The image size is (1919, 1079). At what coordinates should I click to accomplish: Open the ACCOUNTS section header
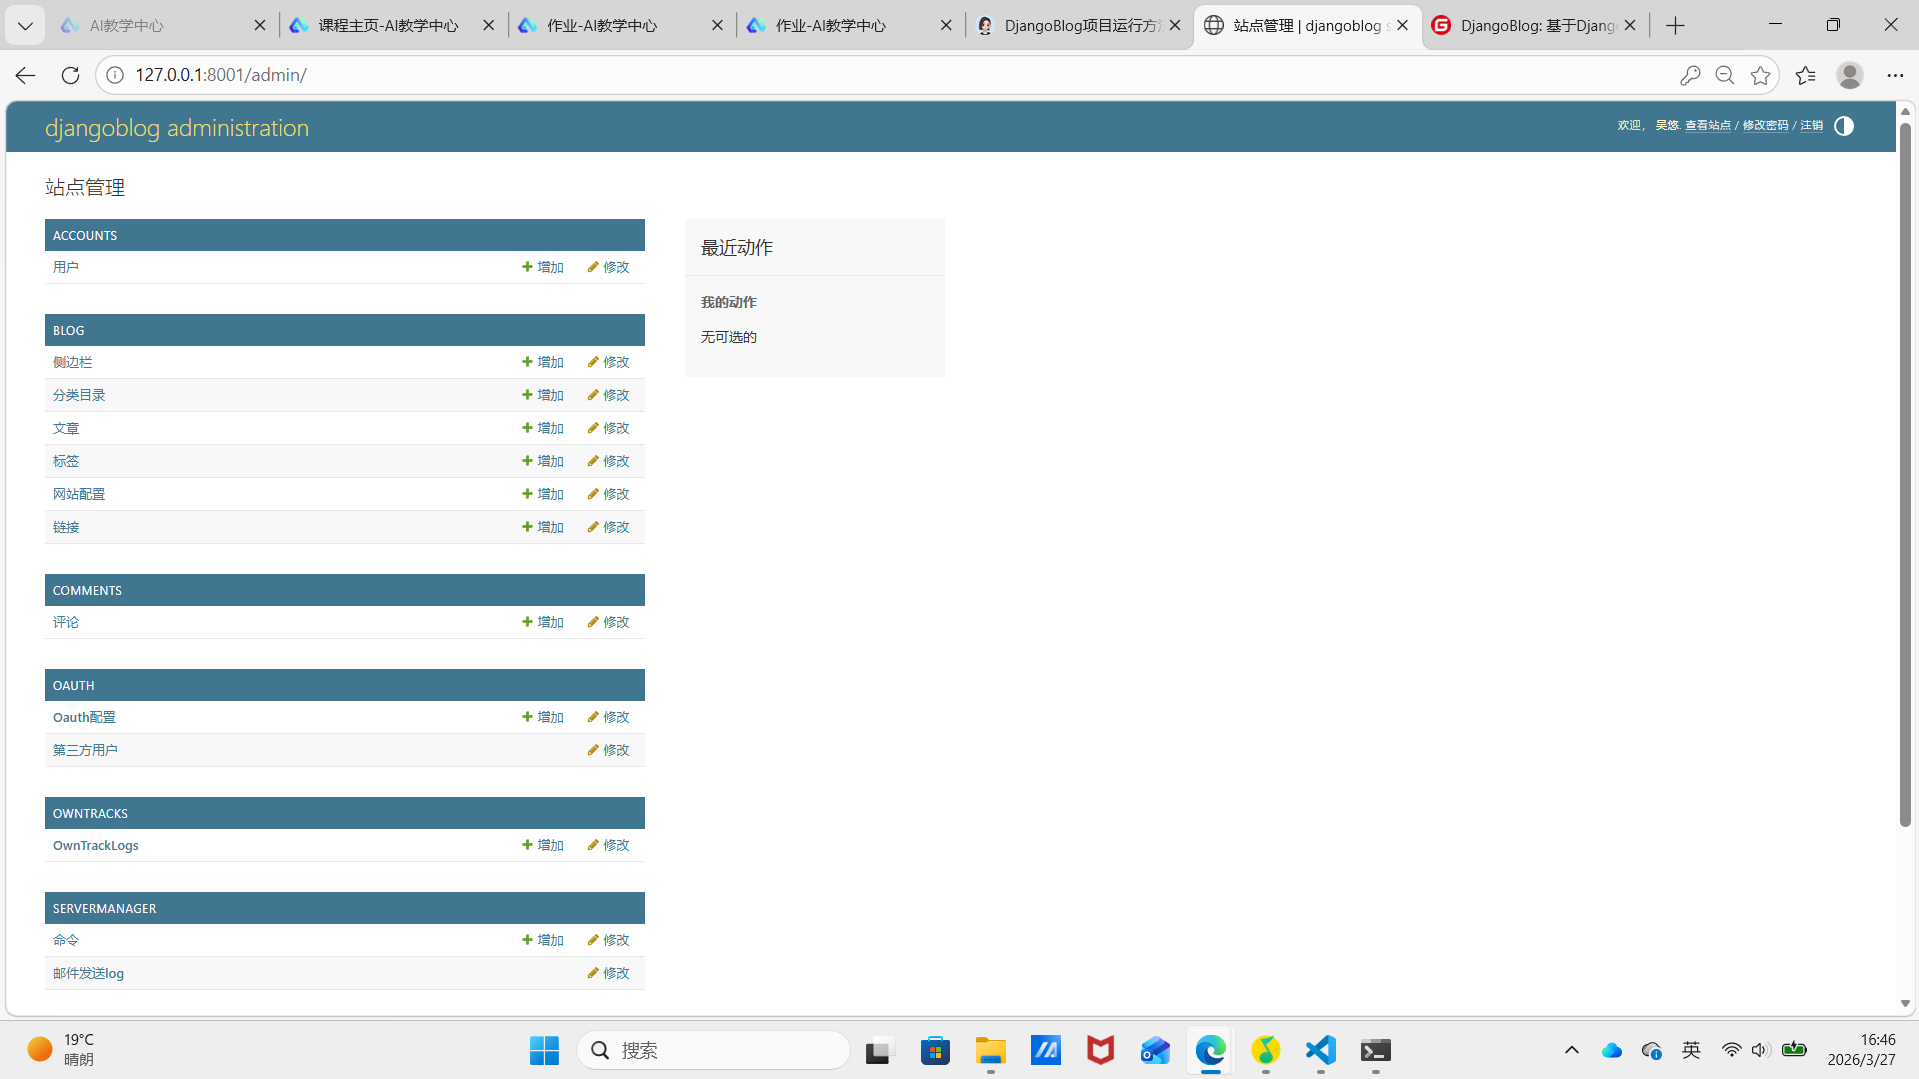tap(85, 236)
